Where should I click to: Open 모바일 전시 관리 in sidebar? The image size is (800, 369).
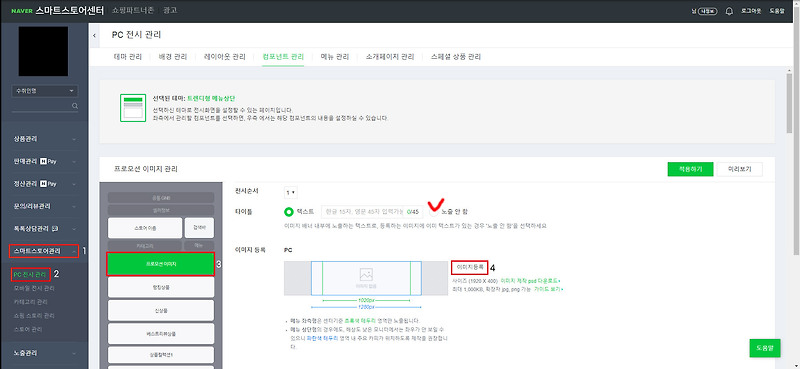pyautogui.click(x=34, y=288)
